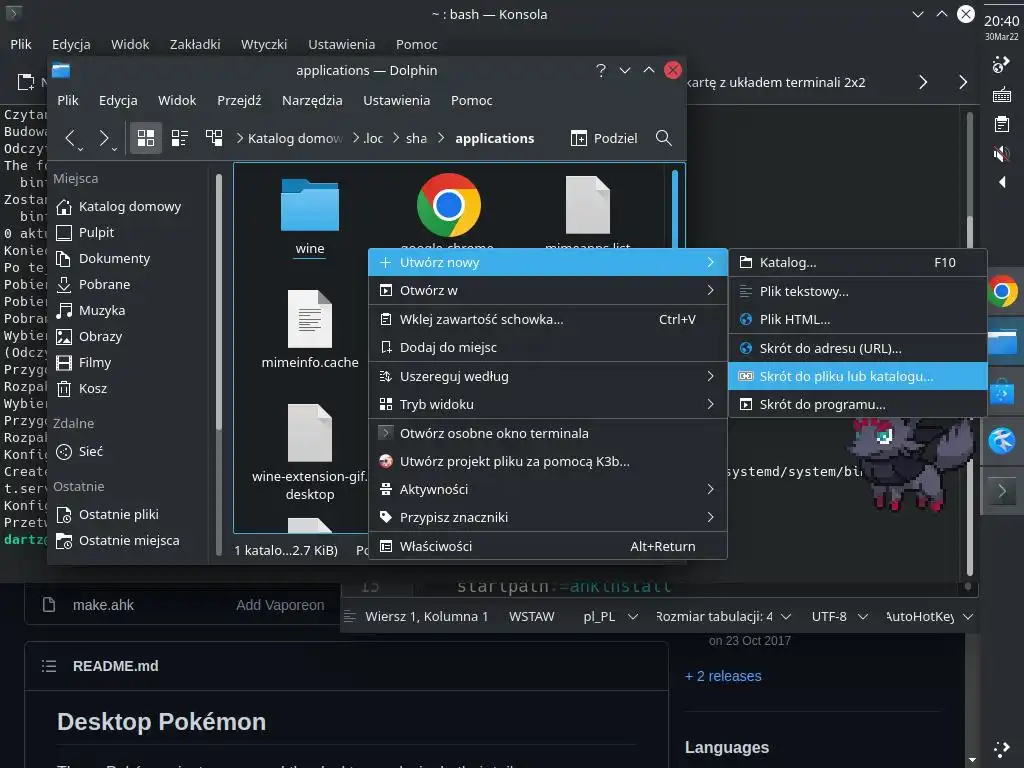Open AutoHotKey syntax mode dropdown
The image size is (1024, 768).
click(x=929, y=616)
